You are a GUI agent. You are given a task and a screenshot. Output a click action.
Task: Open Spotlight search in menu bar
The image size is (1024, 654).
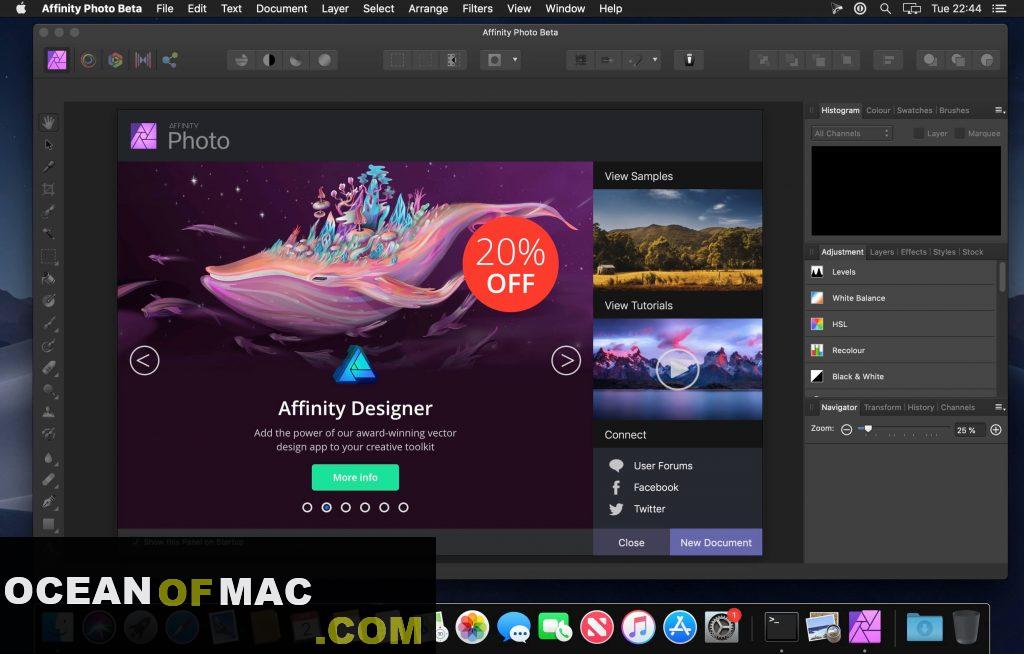coord(885,8)
